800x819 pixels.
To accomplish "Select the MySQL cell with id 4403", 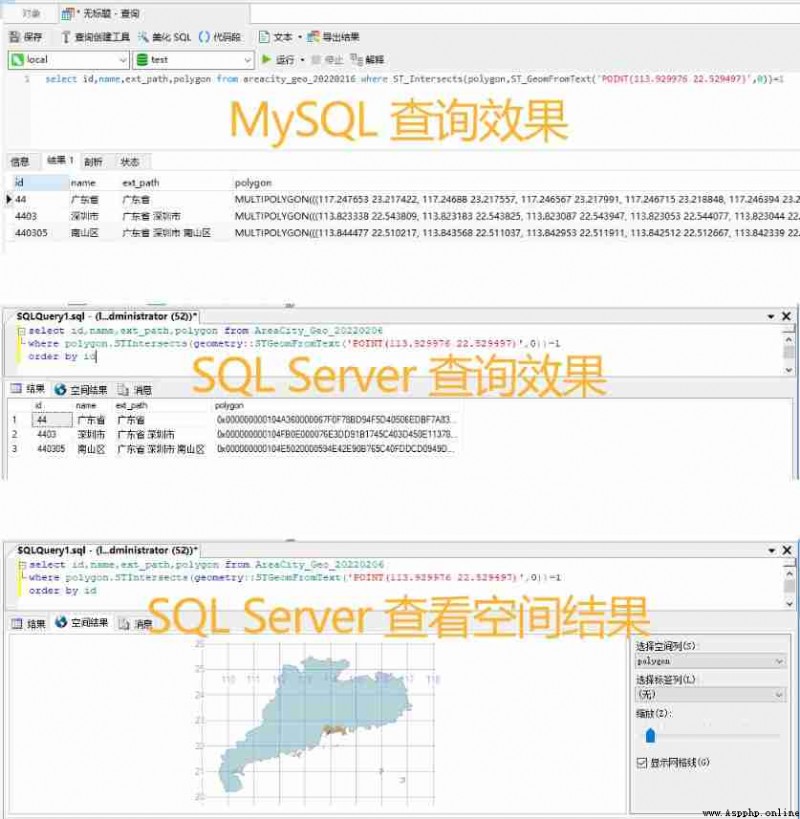I will point(26,216).
